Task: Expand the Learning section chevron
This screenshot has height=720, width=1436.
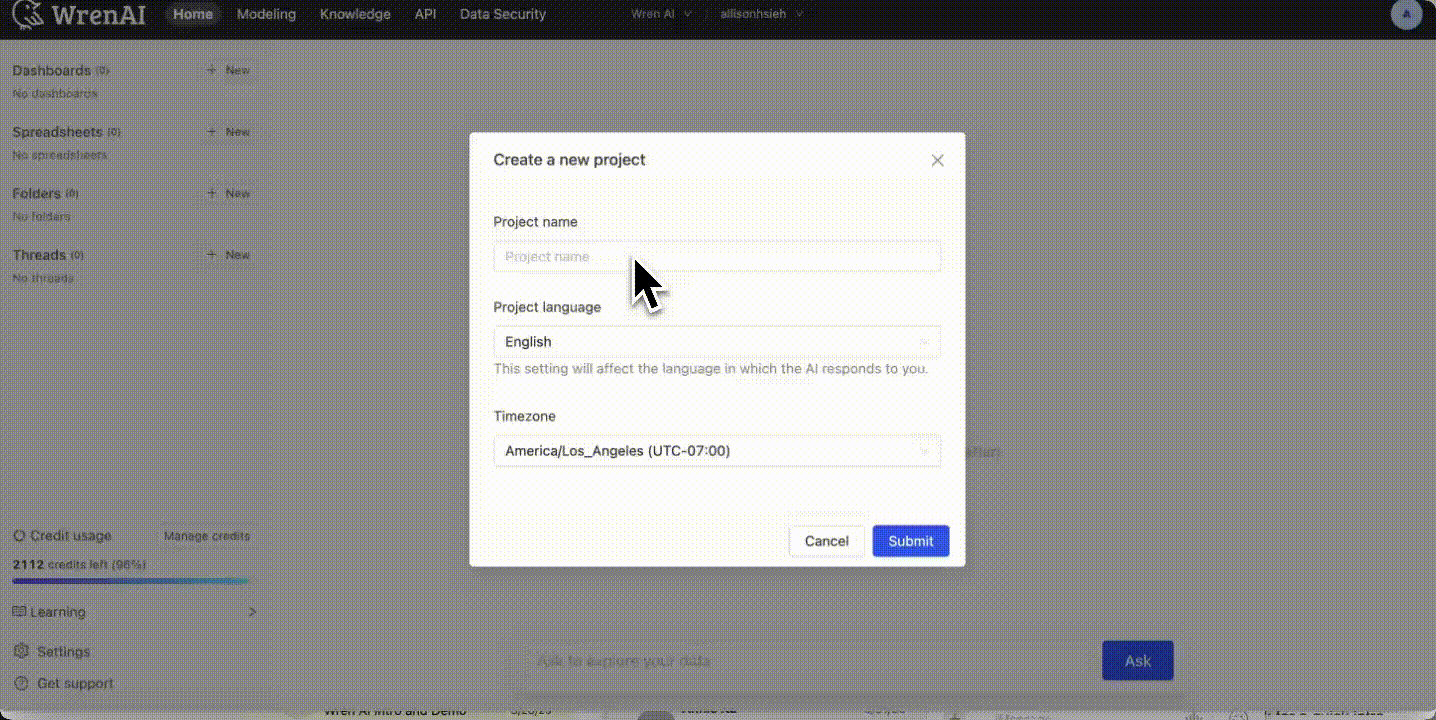Action: [252, 612]
